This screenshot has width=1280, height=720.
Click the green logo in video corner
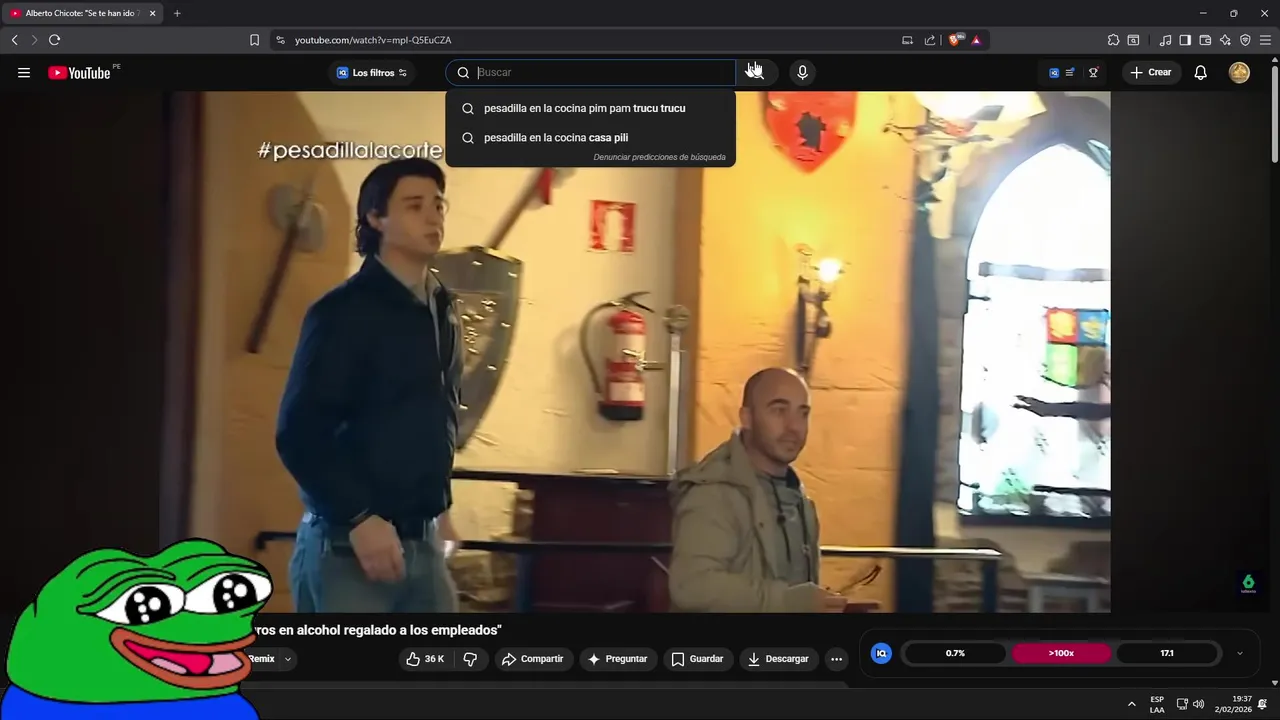[1248, 583]
